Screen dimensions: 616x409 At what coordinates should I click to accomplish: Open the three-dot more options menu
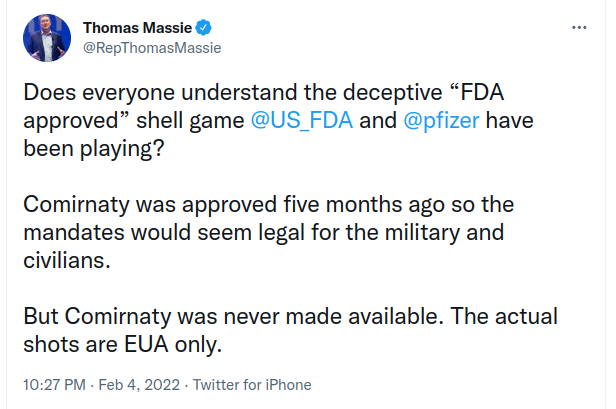pyautogui.click(x=579, y=28)
